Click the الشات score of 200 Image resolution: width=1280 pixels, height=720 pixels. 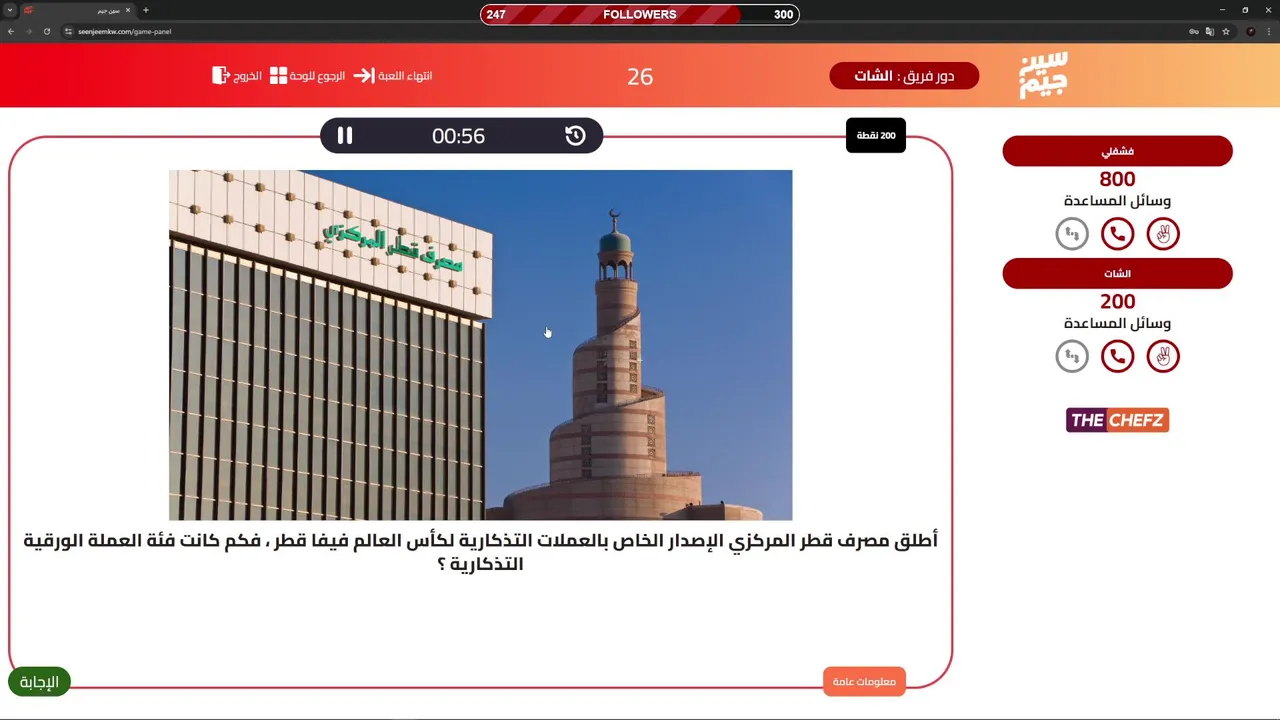coord(1117,301)
